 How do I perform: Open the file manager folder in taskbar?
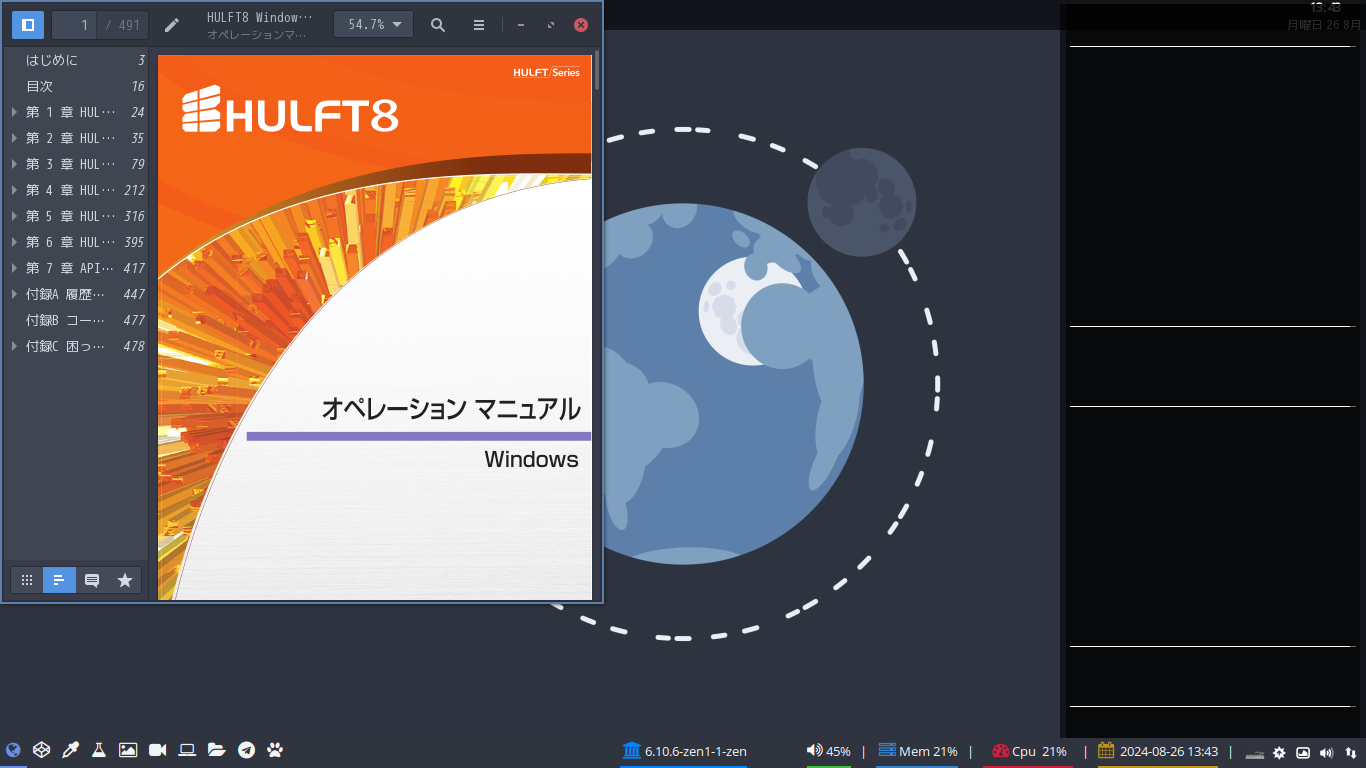coord(216,750)
